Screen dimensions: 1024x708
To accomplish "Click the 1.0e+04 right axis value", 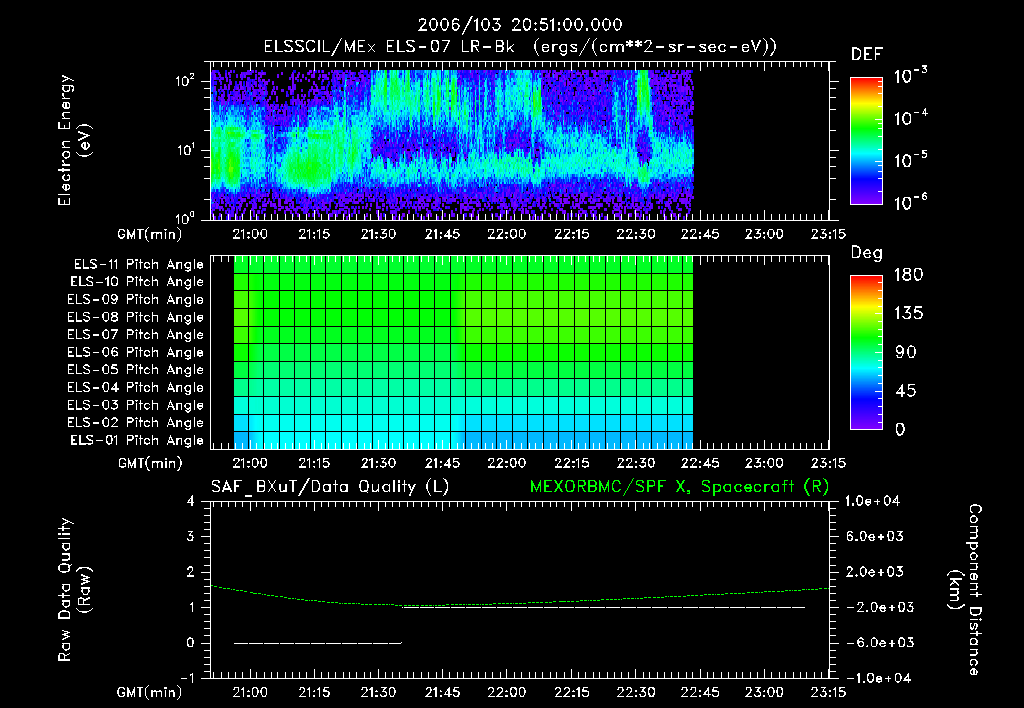I will 872,502.
